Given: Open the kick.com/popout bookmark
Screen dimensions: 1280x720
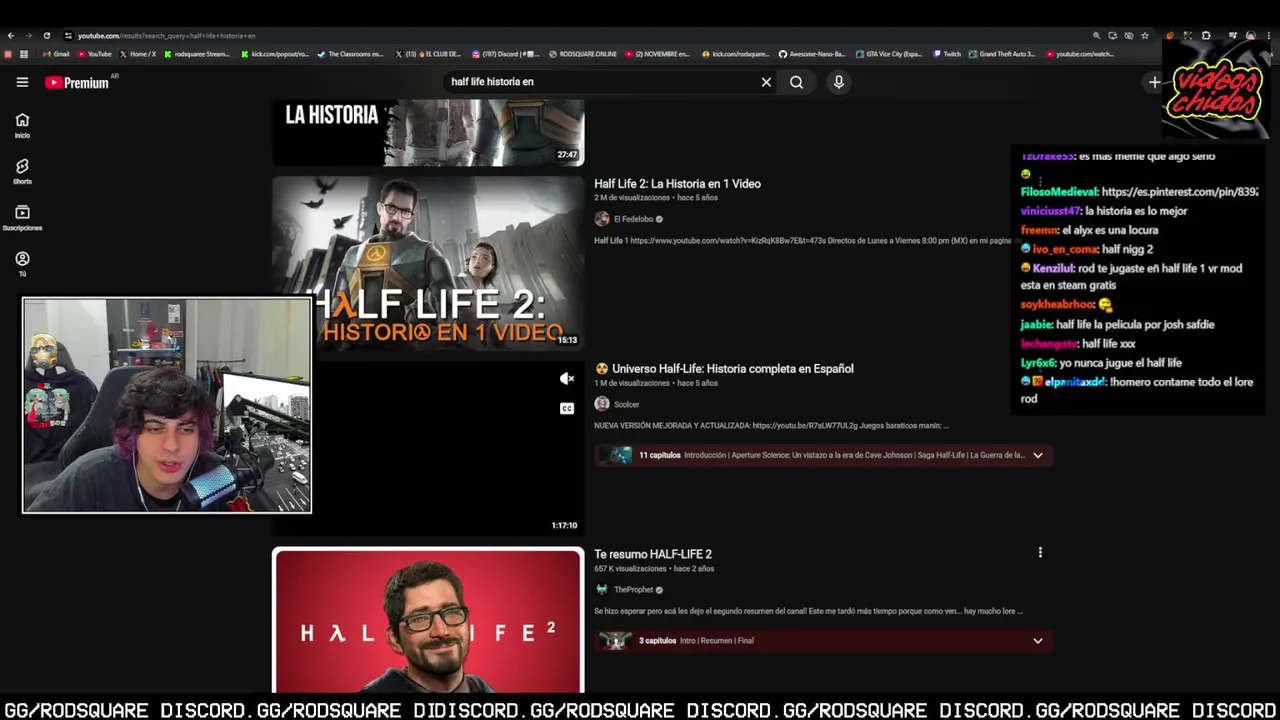Looking at the screenshot, I should click(x=275, y=54).
